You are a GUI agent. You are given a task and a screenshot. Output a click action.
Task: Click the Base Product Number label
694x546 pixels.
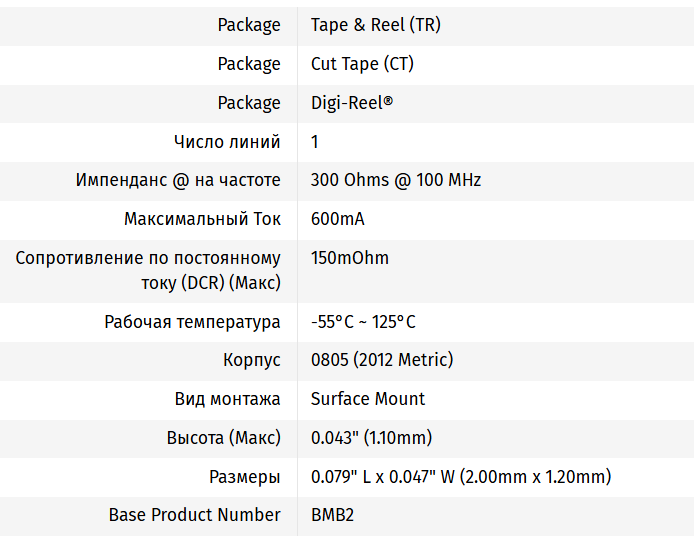tap(195, 515)
